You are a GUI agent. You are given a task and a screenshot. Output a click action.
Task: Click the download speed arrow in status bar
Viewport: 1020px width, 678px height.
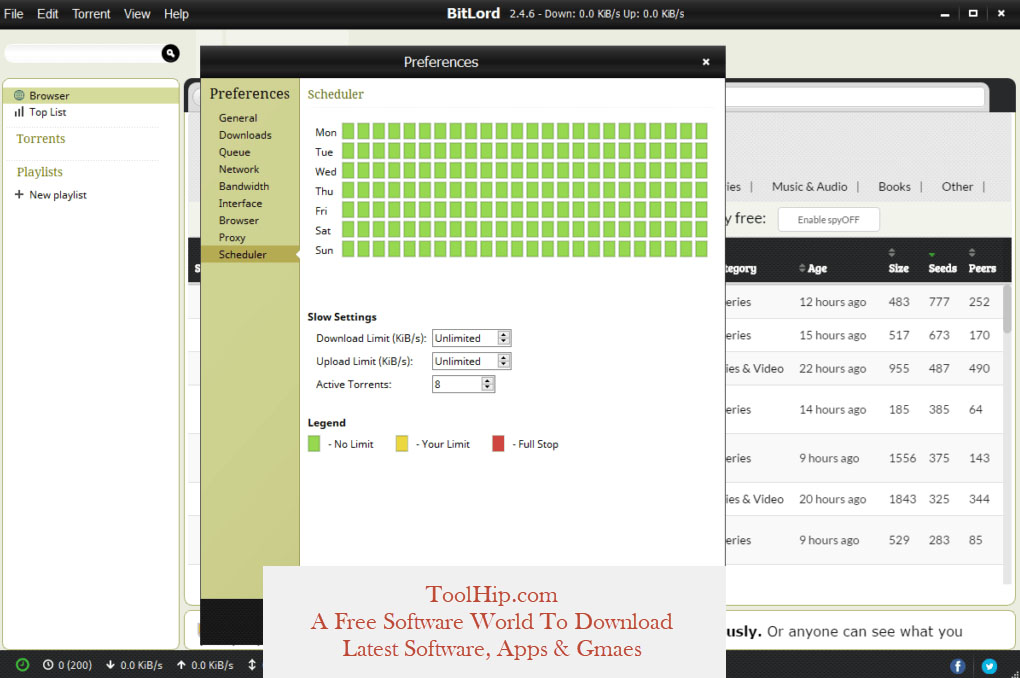click(110, 665)
